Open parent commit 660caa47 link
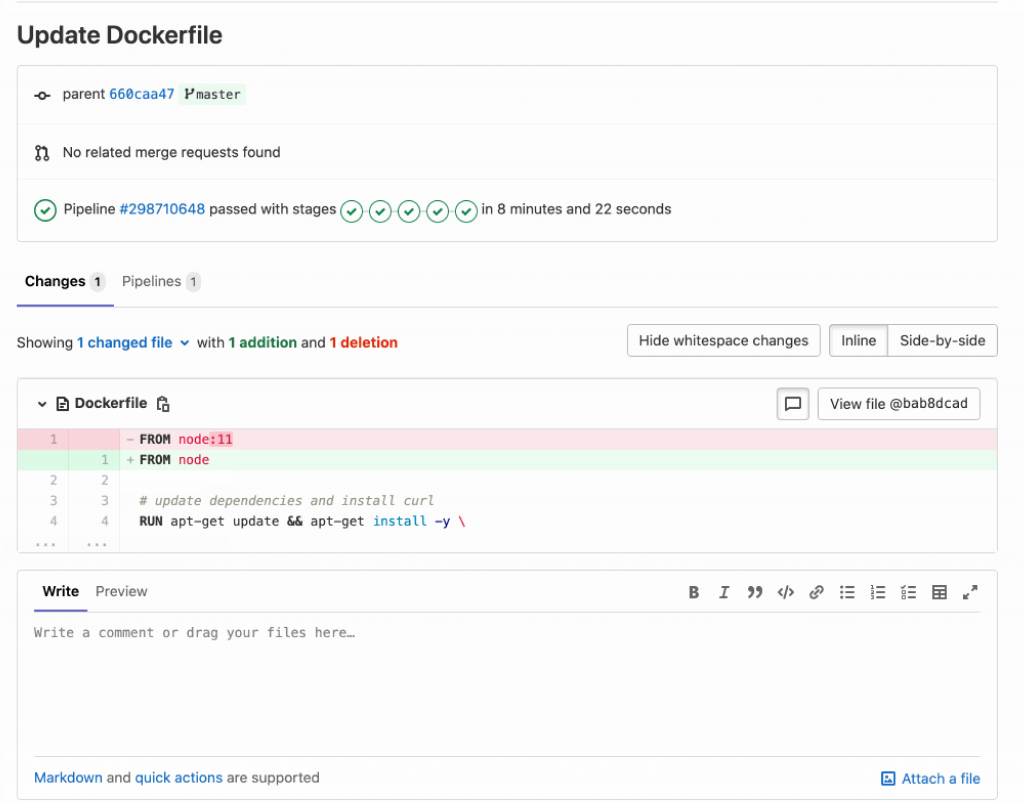1024x803 pixels. point(141,94)
